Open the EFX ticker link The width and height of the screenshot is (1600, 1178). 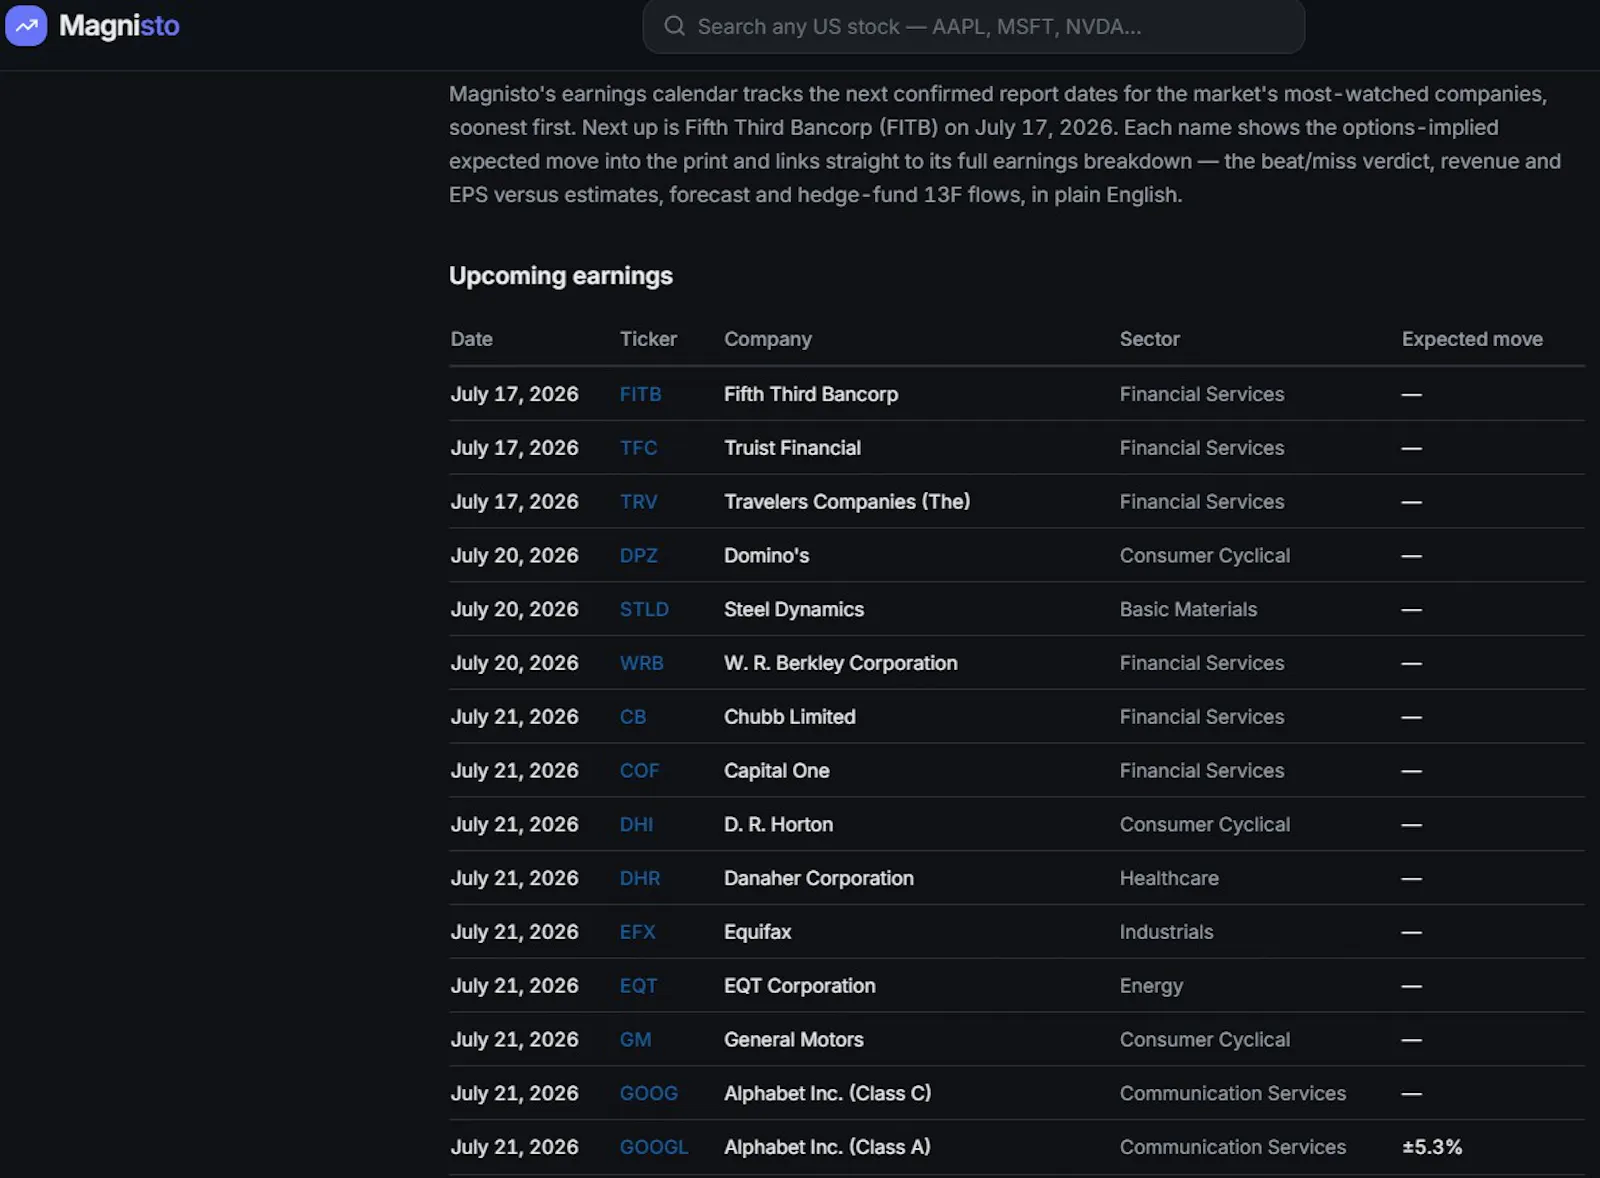pyautogui.click(x=637, y=932)
